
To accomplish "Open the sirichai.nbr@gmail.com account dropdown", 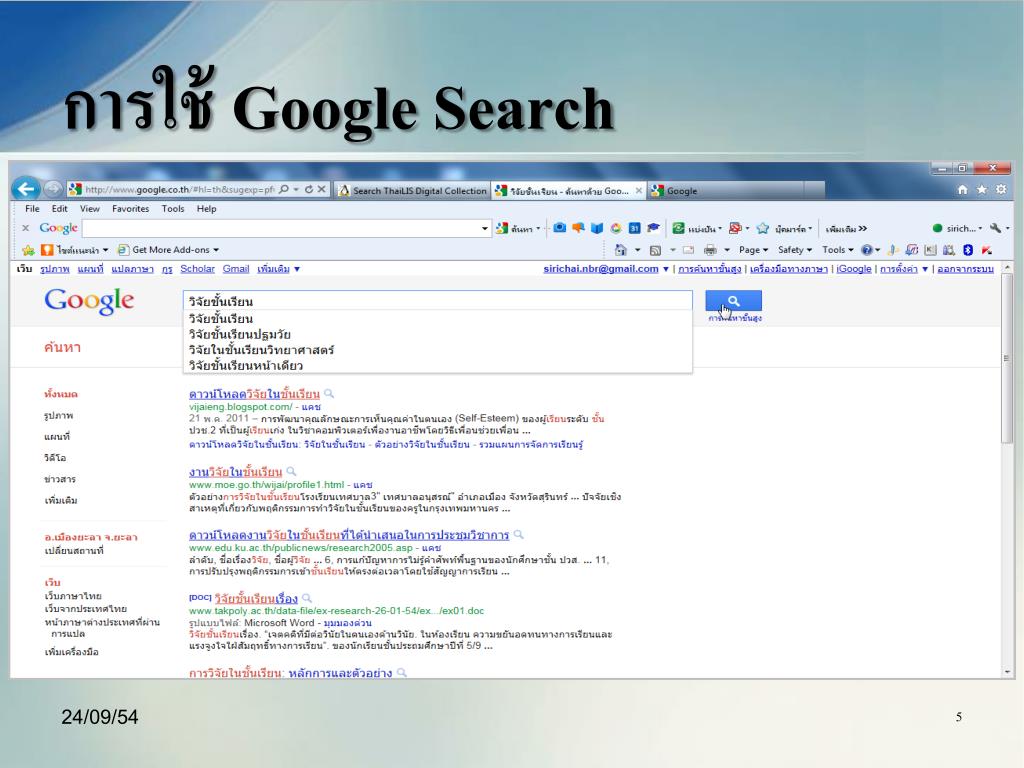I will [665, 268].
